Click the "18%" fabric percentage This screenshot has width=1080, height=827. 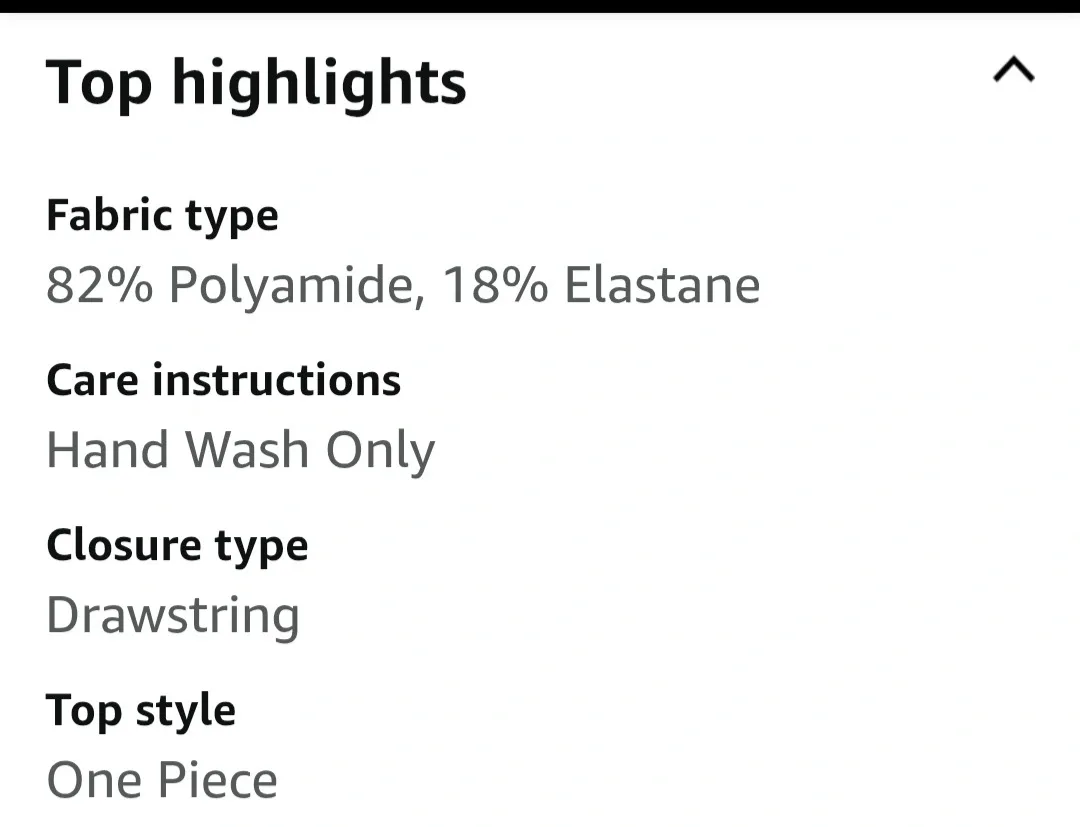[494, 285]
